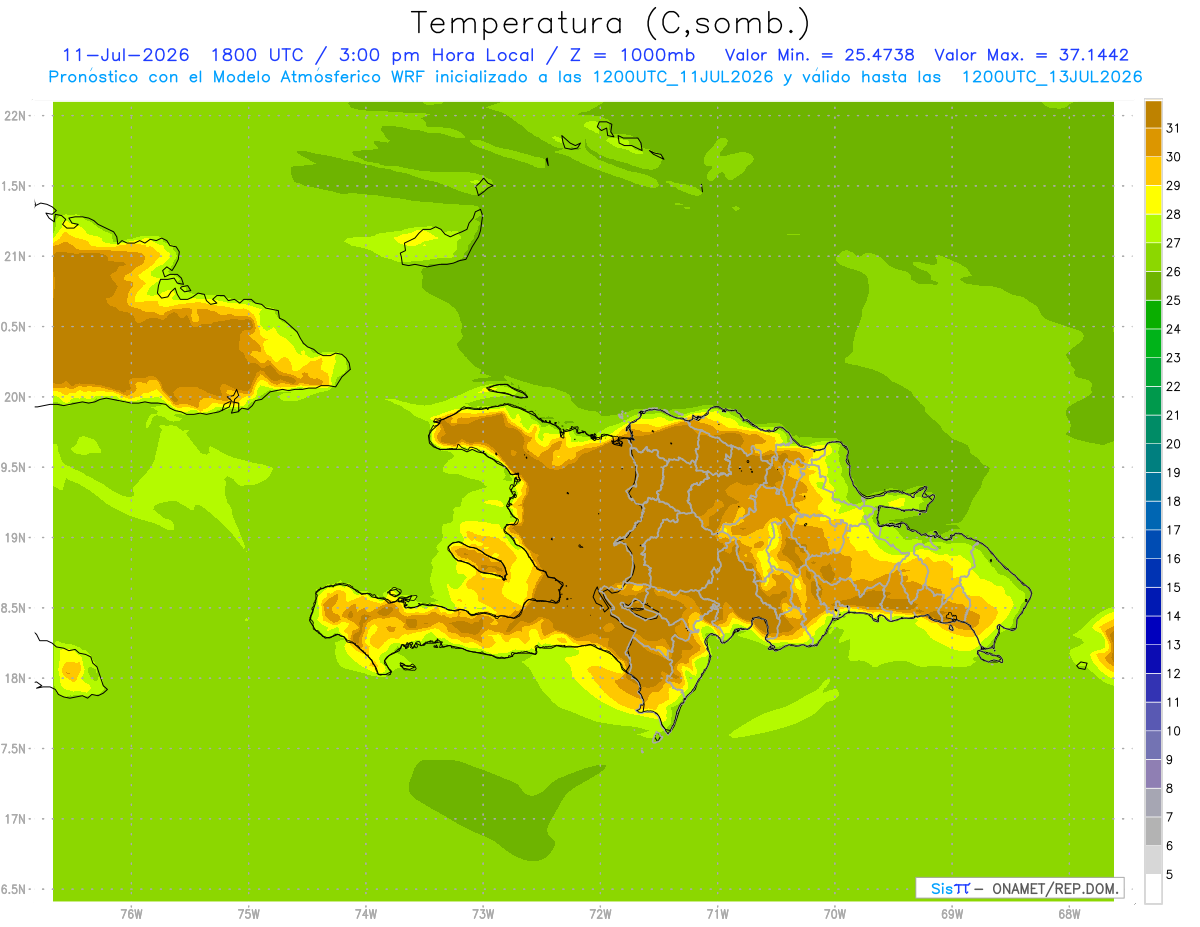
Task: Click the '74W' longitude label
Action: 366,914
